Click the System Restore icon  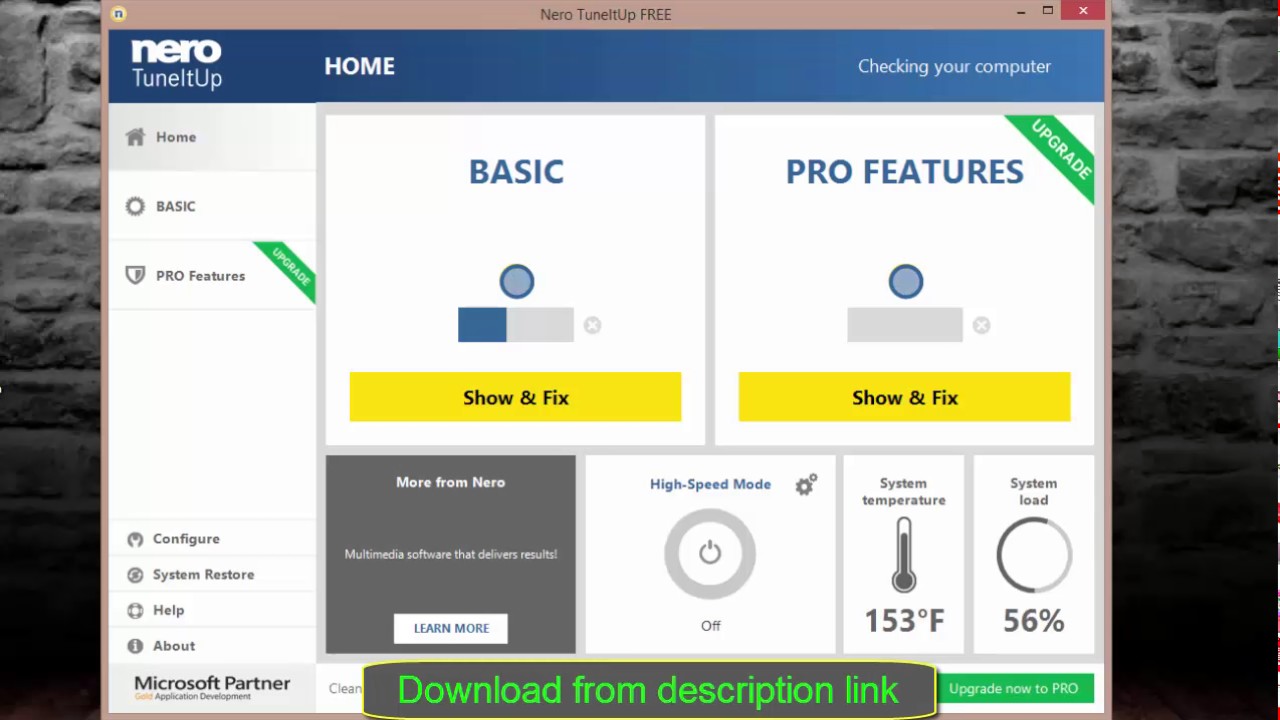[x=135, y=575]
